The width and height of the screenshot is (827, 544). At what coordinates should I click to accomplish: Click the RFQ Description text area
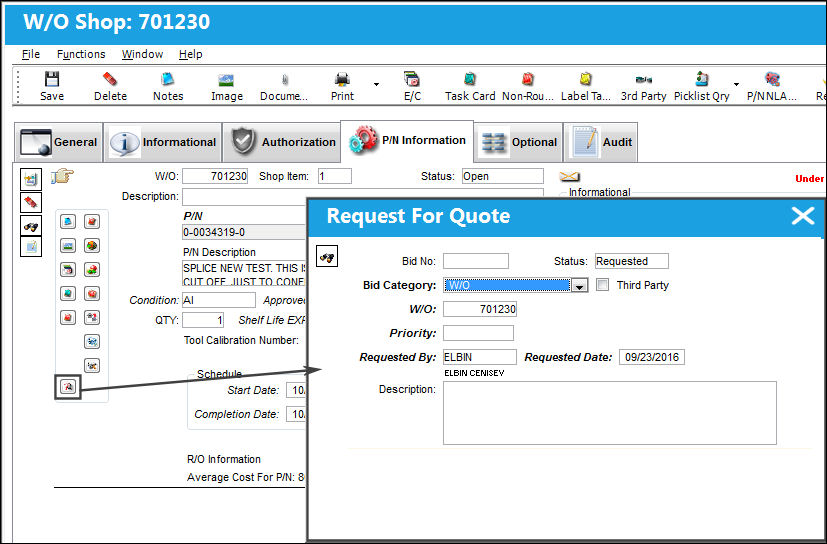pyautogui.click(x=610, y=413)
